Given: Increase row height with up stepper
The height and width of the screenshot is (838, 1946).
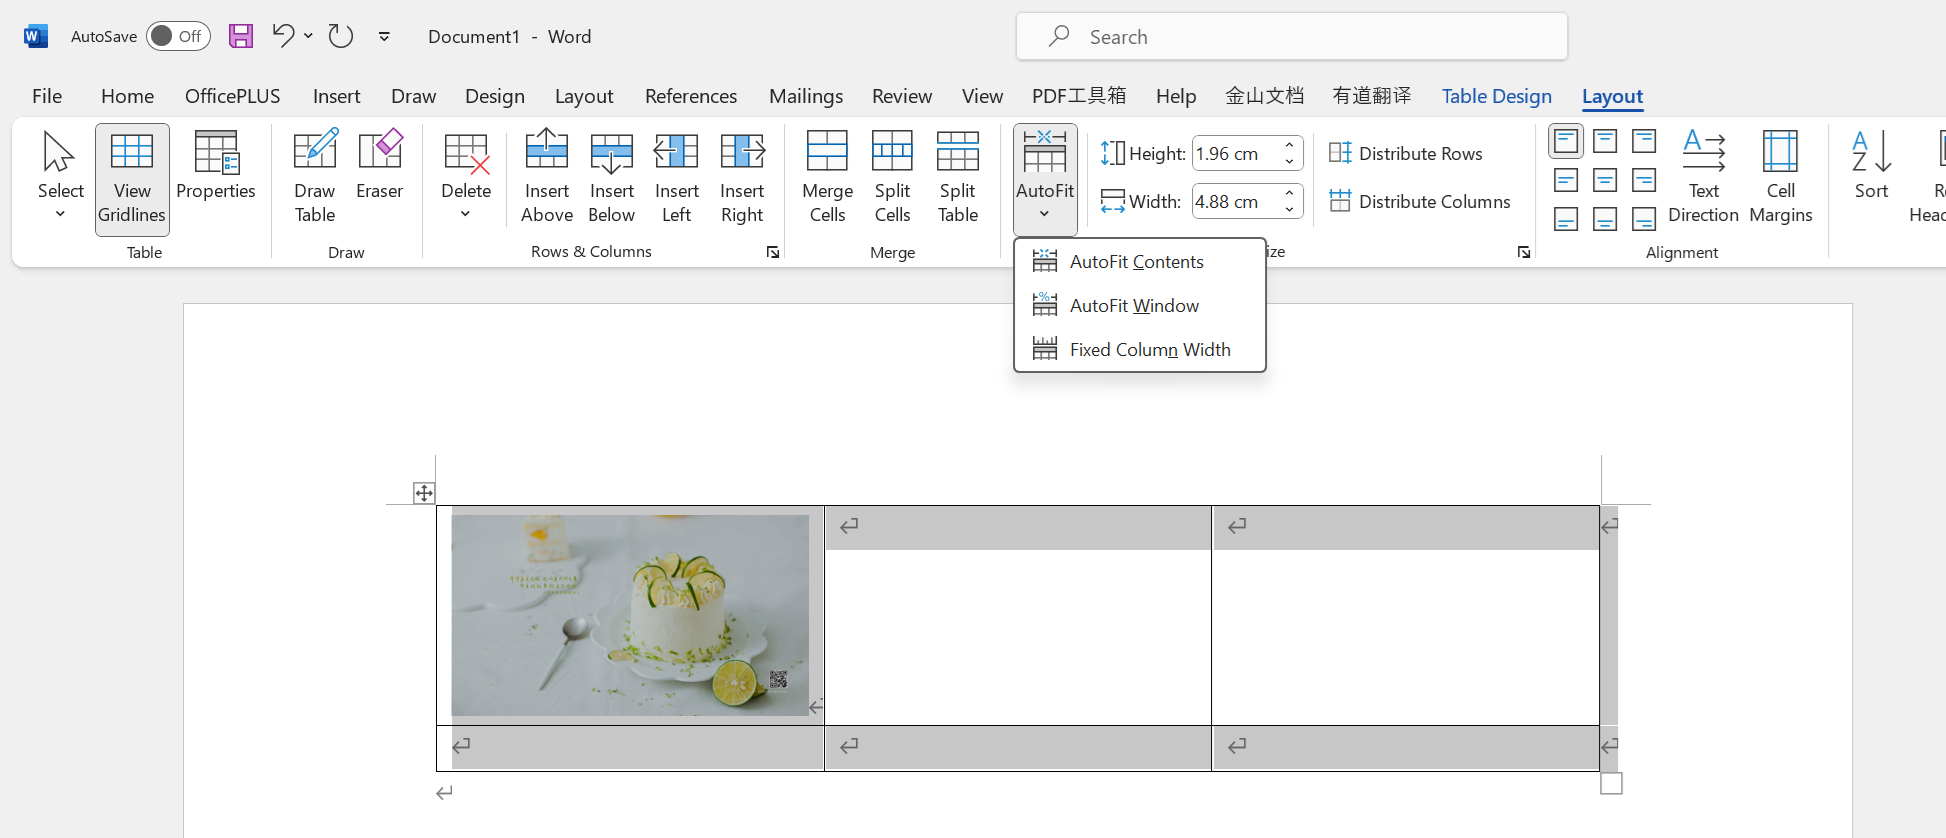Looking at the screenshot, I should (x=1290, y=146).
